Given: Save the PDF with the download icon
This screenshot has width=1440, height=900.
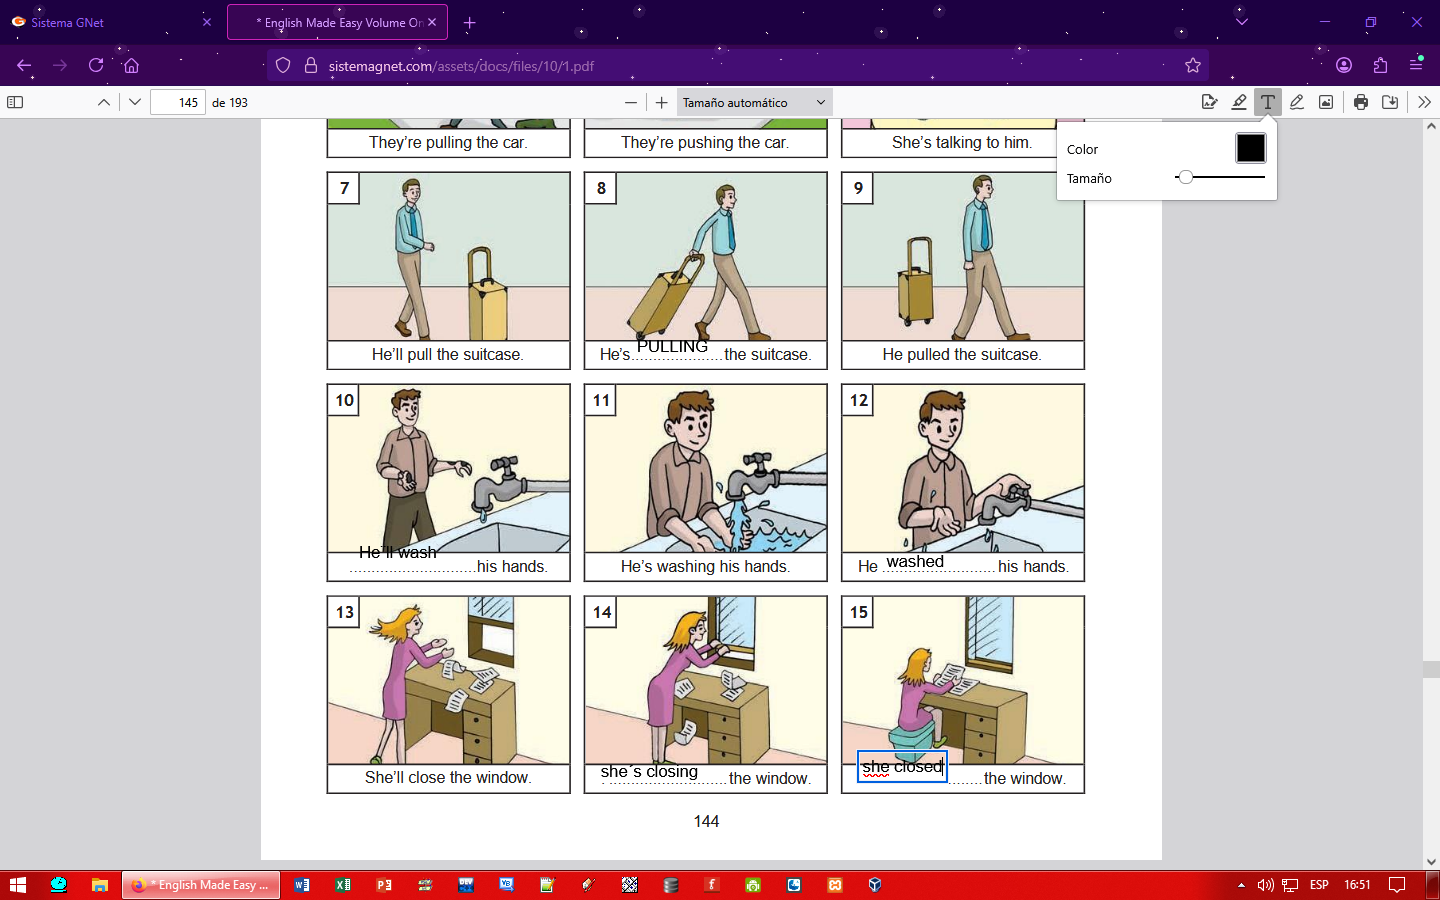Looking at the screenshot, I should click(x=1390, y=102).
